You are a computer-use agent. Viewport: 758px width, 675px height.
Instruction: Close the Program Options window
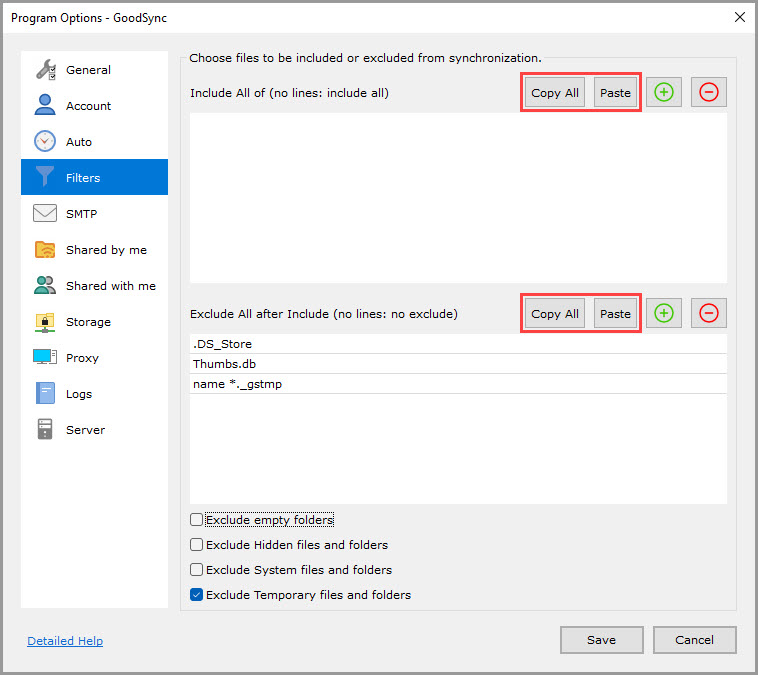tap(739, 17)
